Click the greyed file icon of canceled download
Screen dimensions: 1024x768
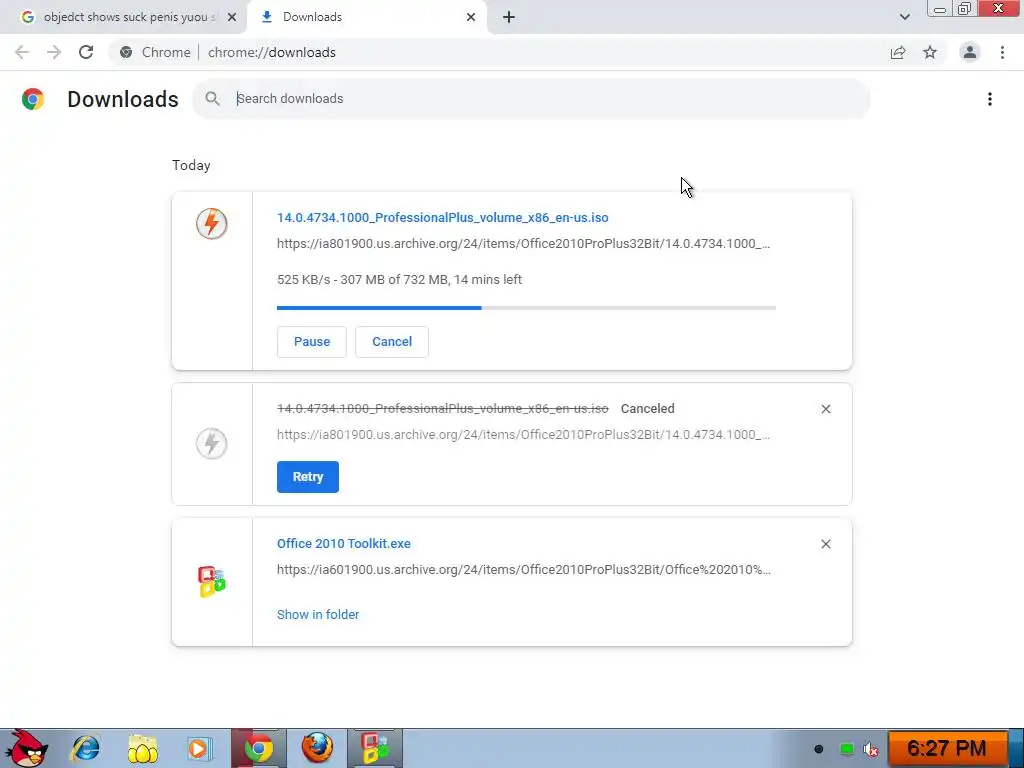pyautogui.click(x=212, y=443)
